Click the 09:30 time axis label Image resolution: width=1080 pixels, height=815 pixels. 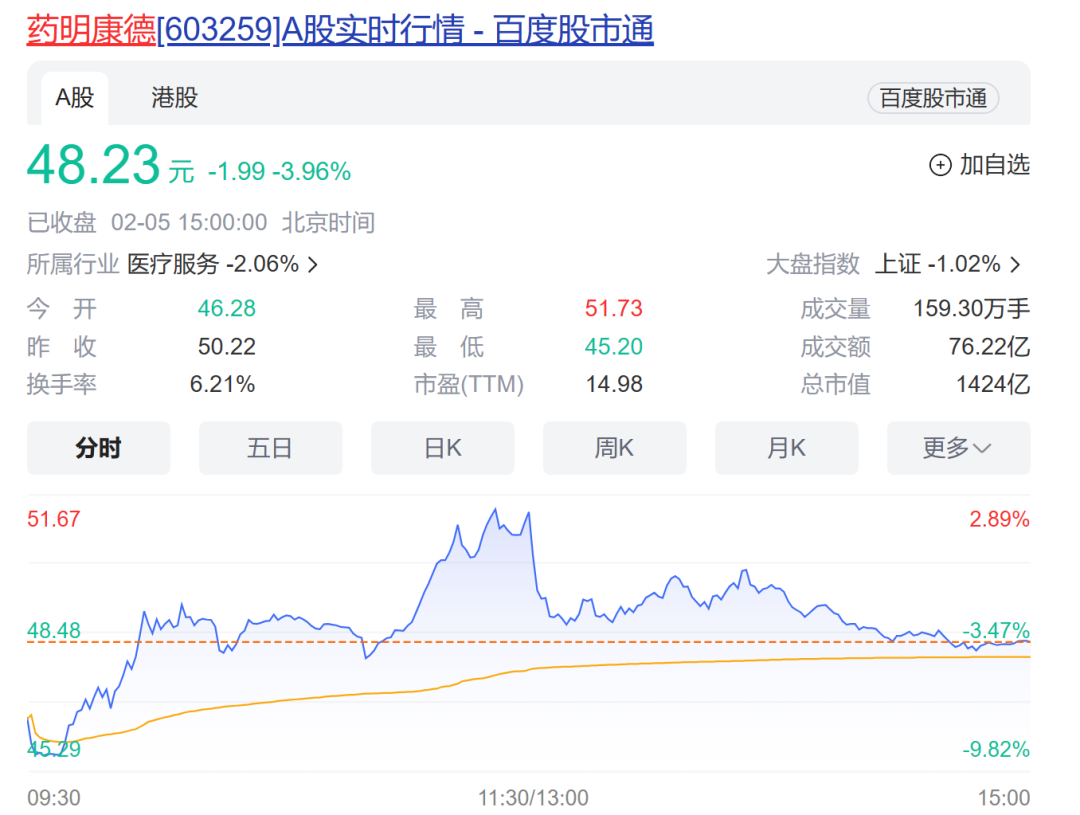click(54, 798)
